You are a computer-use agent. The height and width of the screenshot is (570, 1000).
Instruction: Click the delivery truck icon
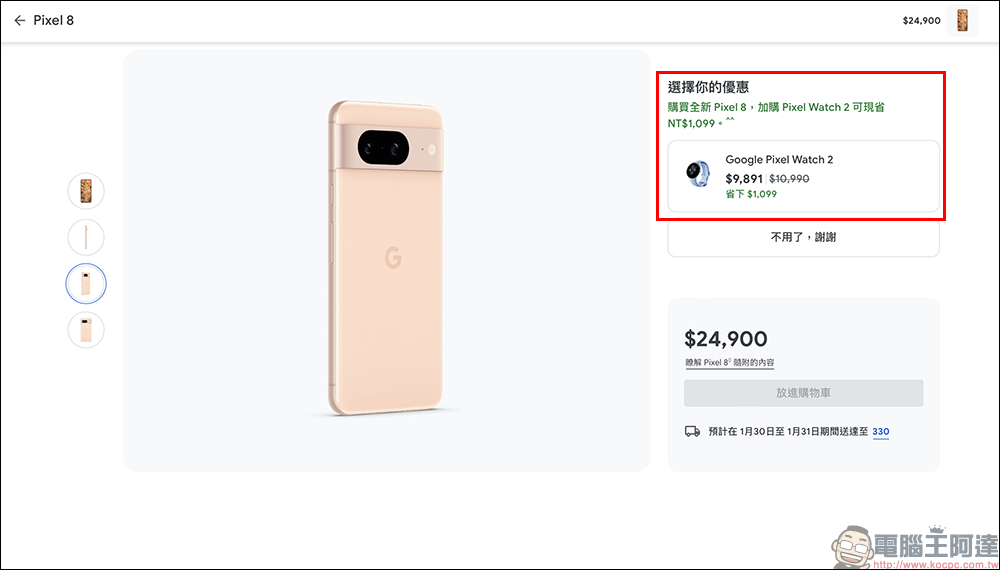click(x=692, y=432)
